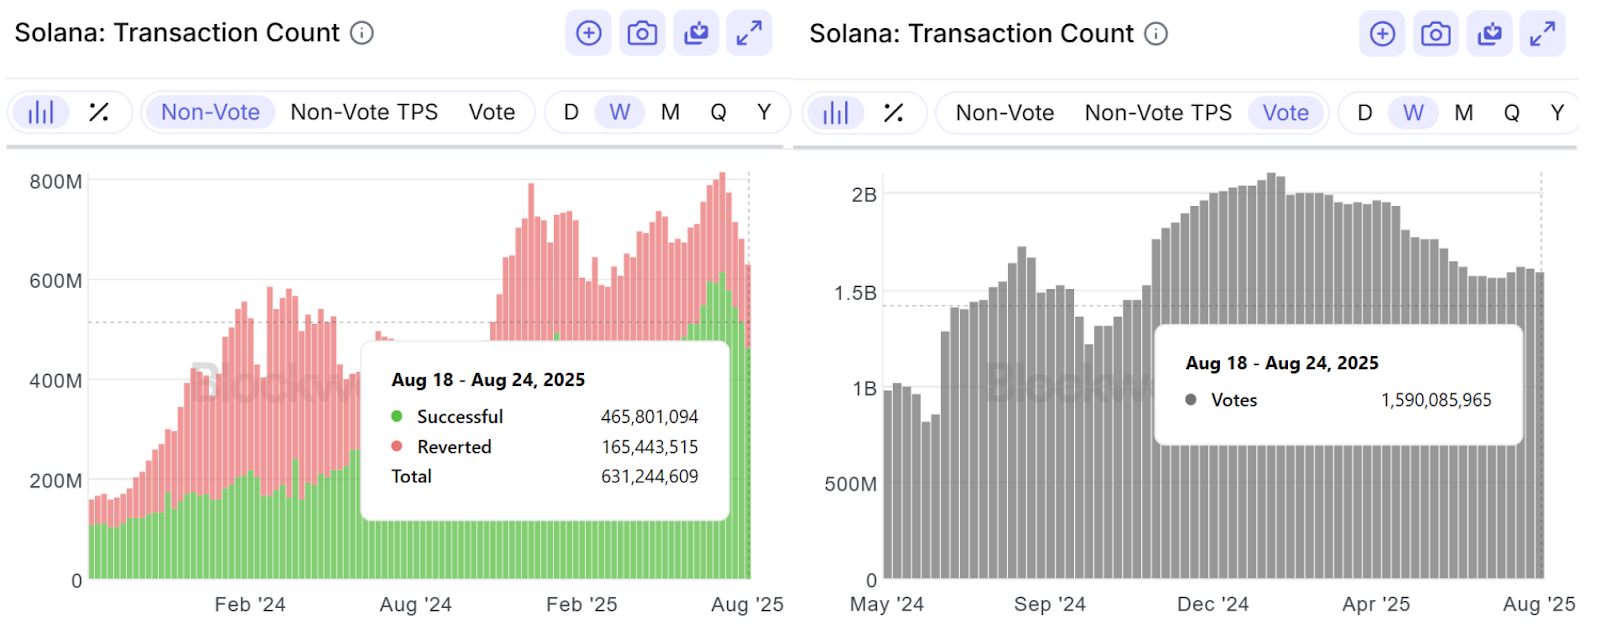
Task: Expand left chart to fullscreen
Action: point(749,33)
